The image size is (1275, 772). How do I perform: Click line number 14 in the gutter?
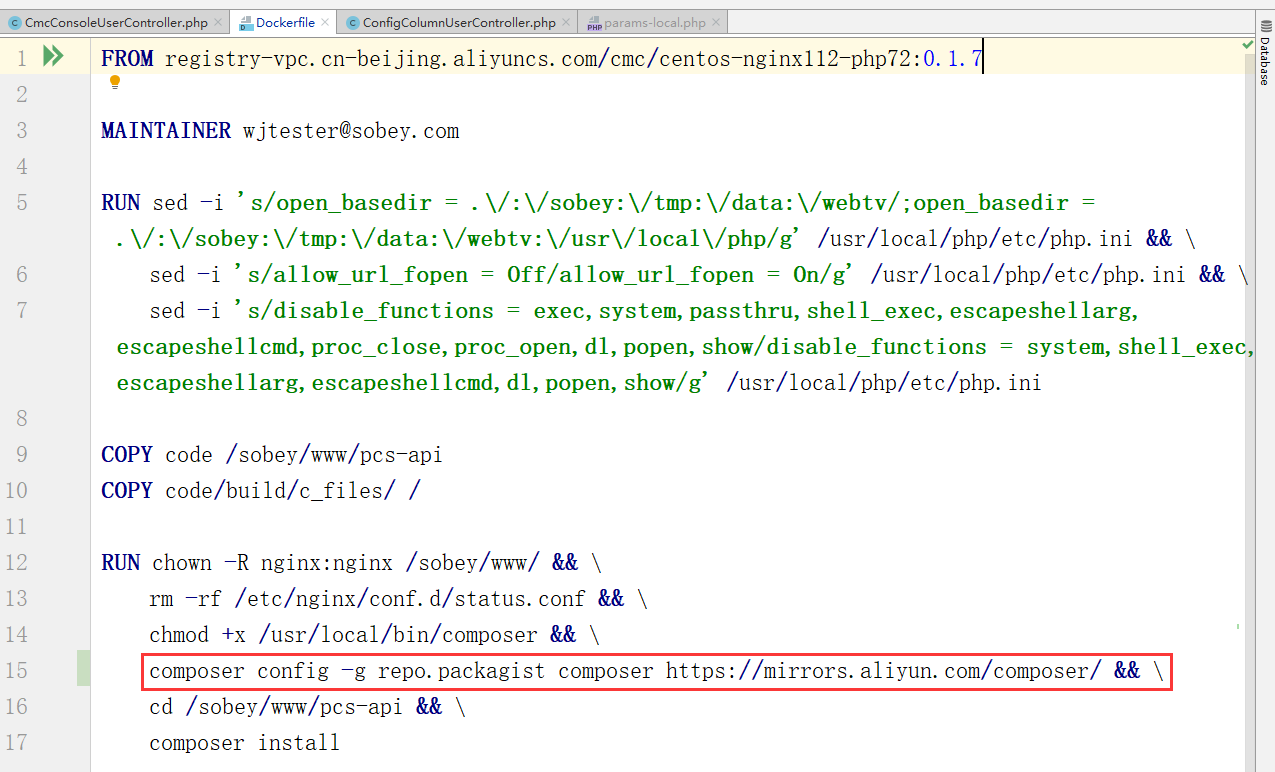coord(17,635)
